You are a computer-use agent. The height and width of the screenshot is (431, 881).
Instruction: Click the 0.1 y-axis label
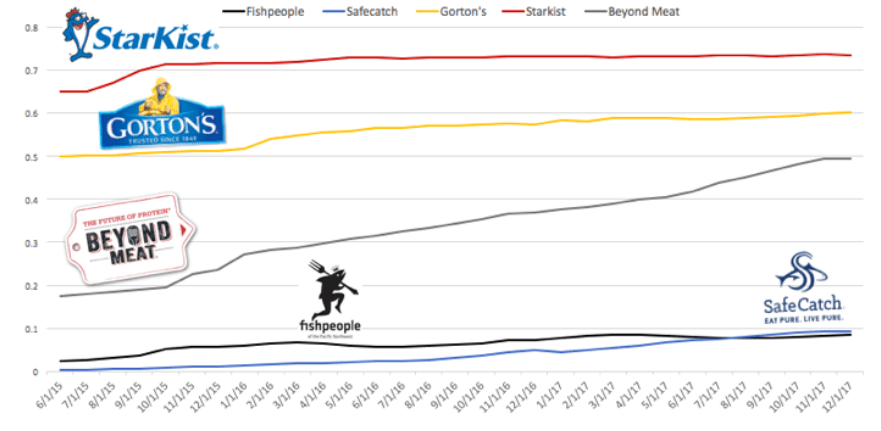33,329
